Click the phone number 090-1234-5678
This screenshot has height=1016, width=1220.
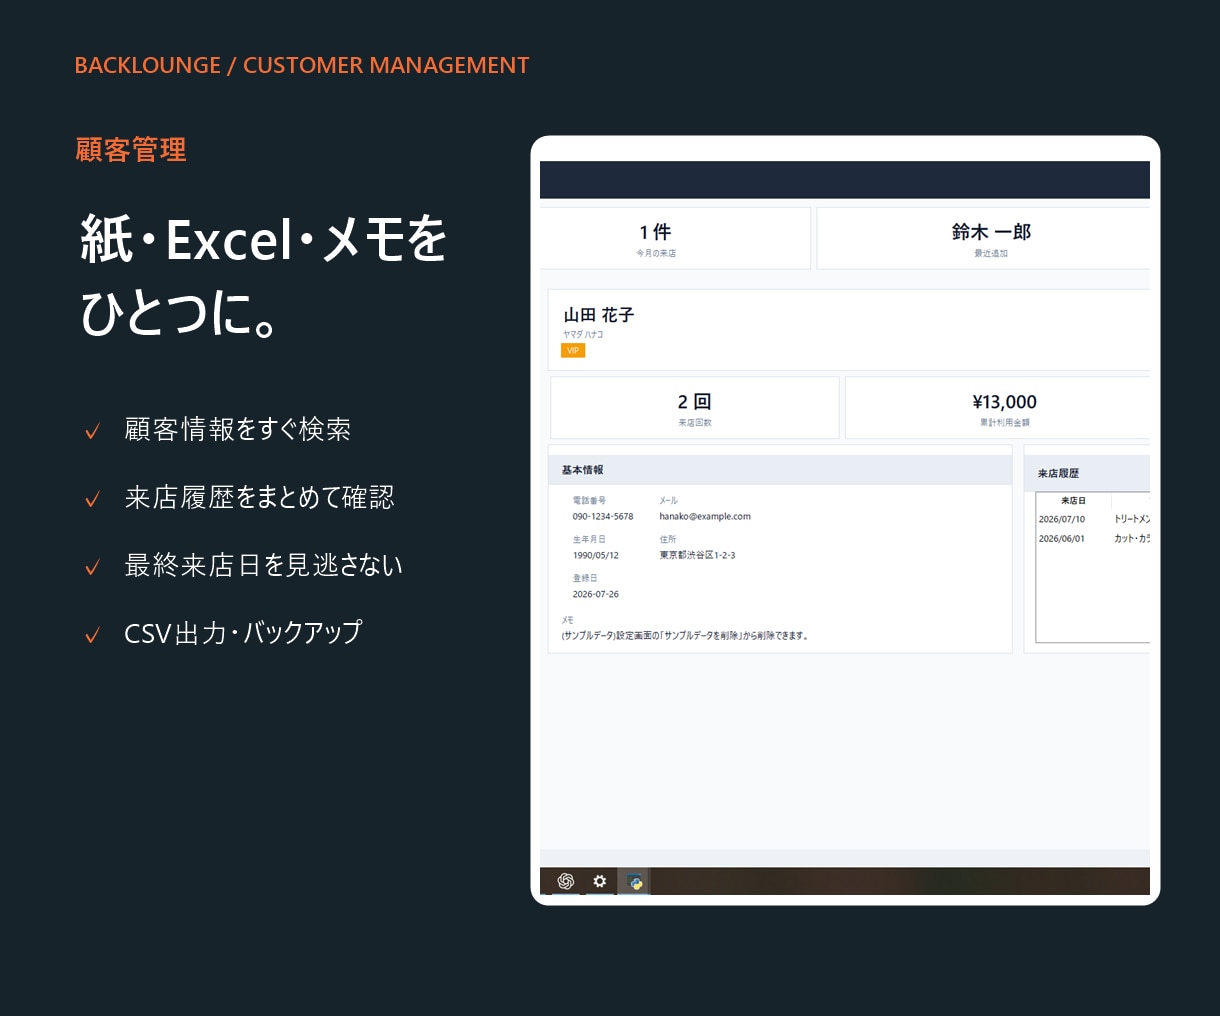pos(603,517)
